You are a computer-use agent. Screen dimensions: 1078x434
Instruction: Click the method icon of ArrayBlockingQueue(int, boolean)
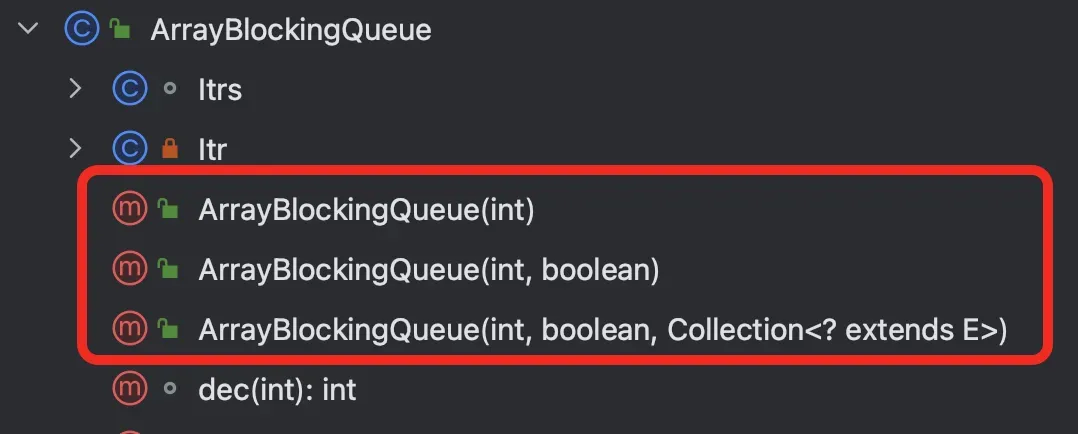130,268
